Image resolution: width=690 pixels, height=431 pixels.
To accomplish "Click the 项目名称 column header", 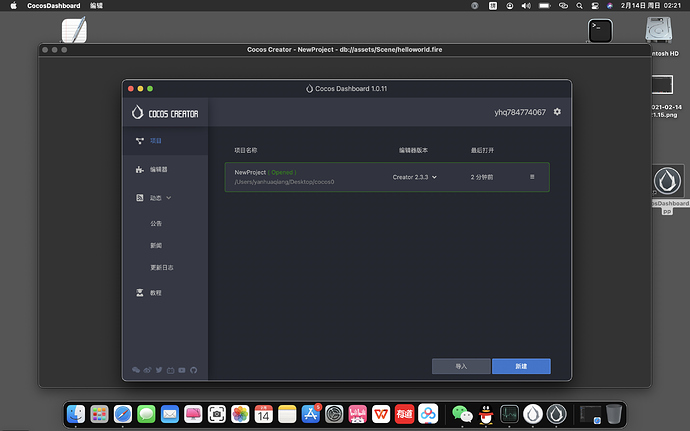I will [x=246, y=150].
